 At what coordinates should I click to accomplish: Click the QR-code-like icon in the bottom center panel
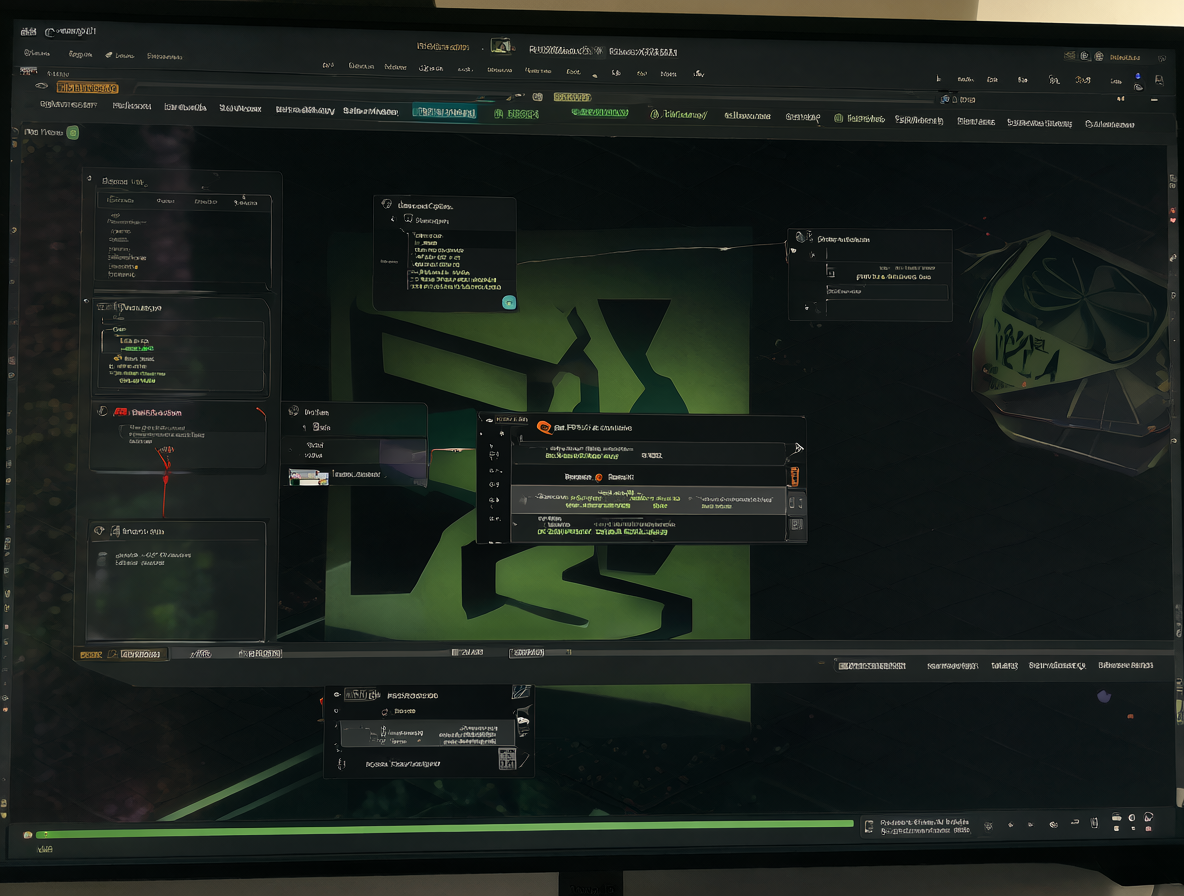click(x=507, y=758)
